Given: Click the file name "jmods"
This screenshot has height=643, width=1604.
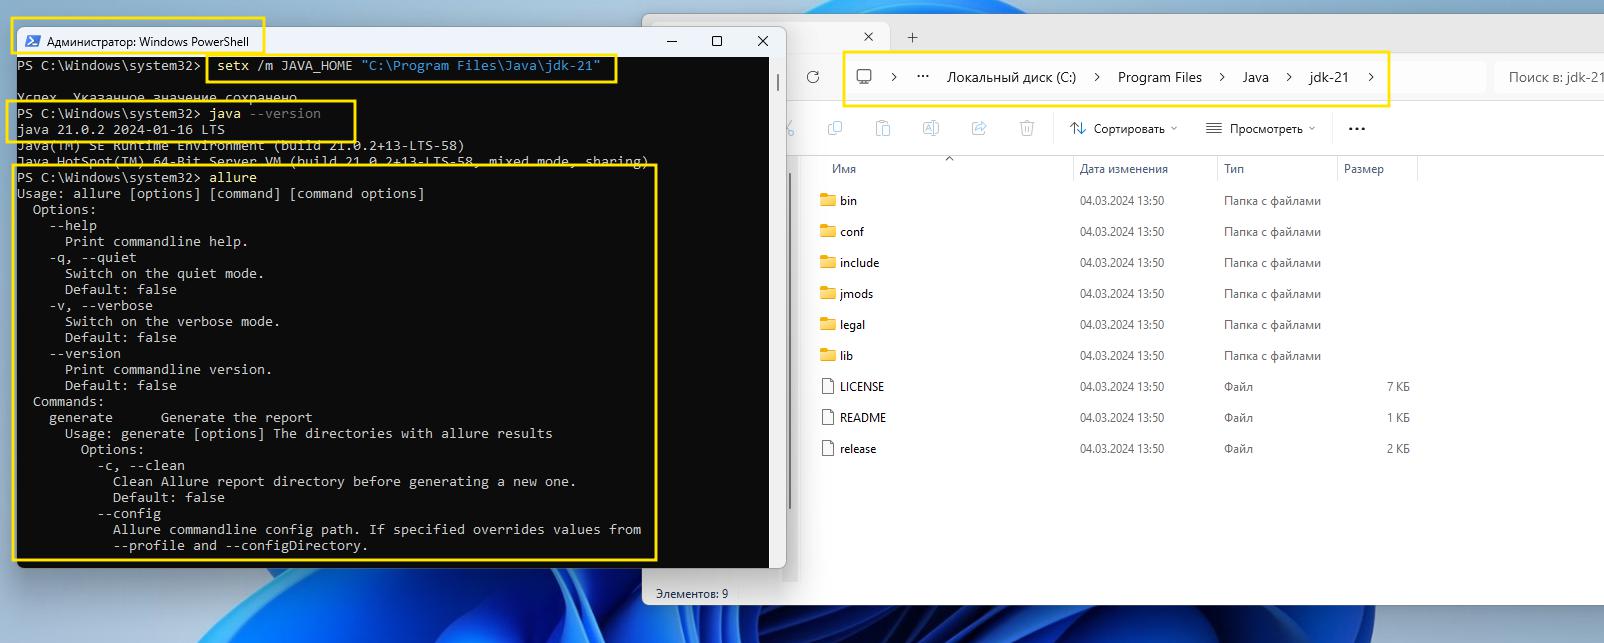Looking at the screenshot, I should coord(856,294).
